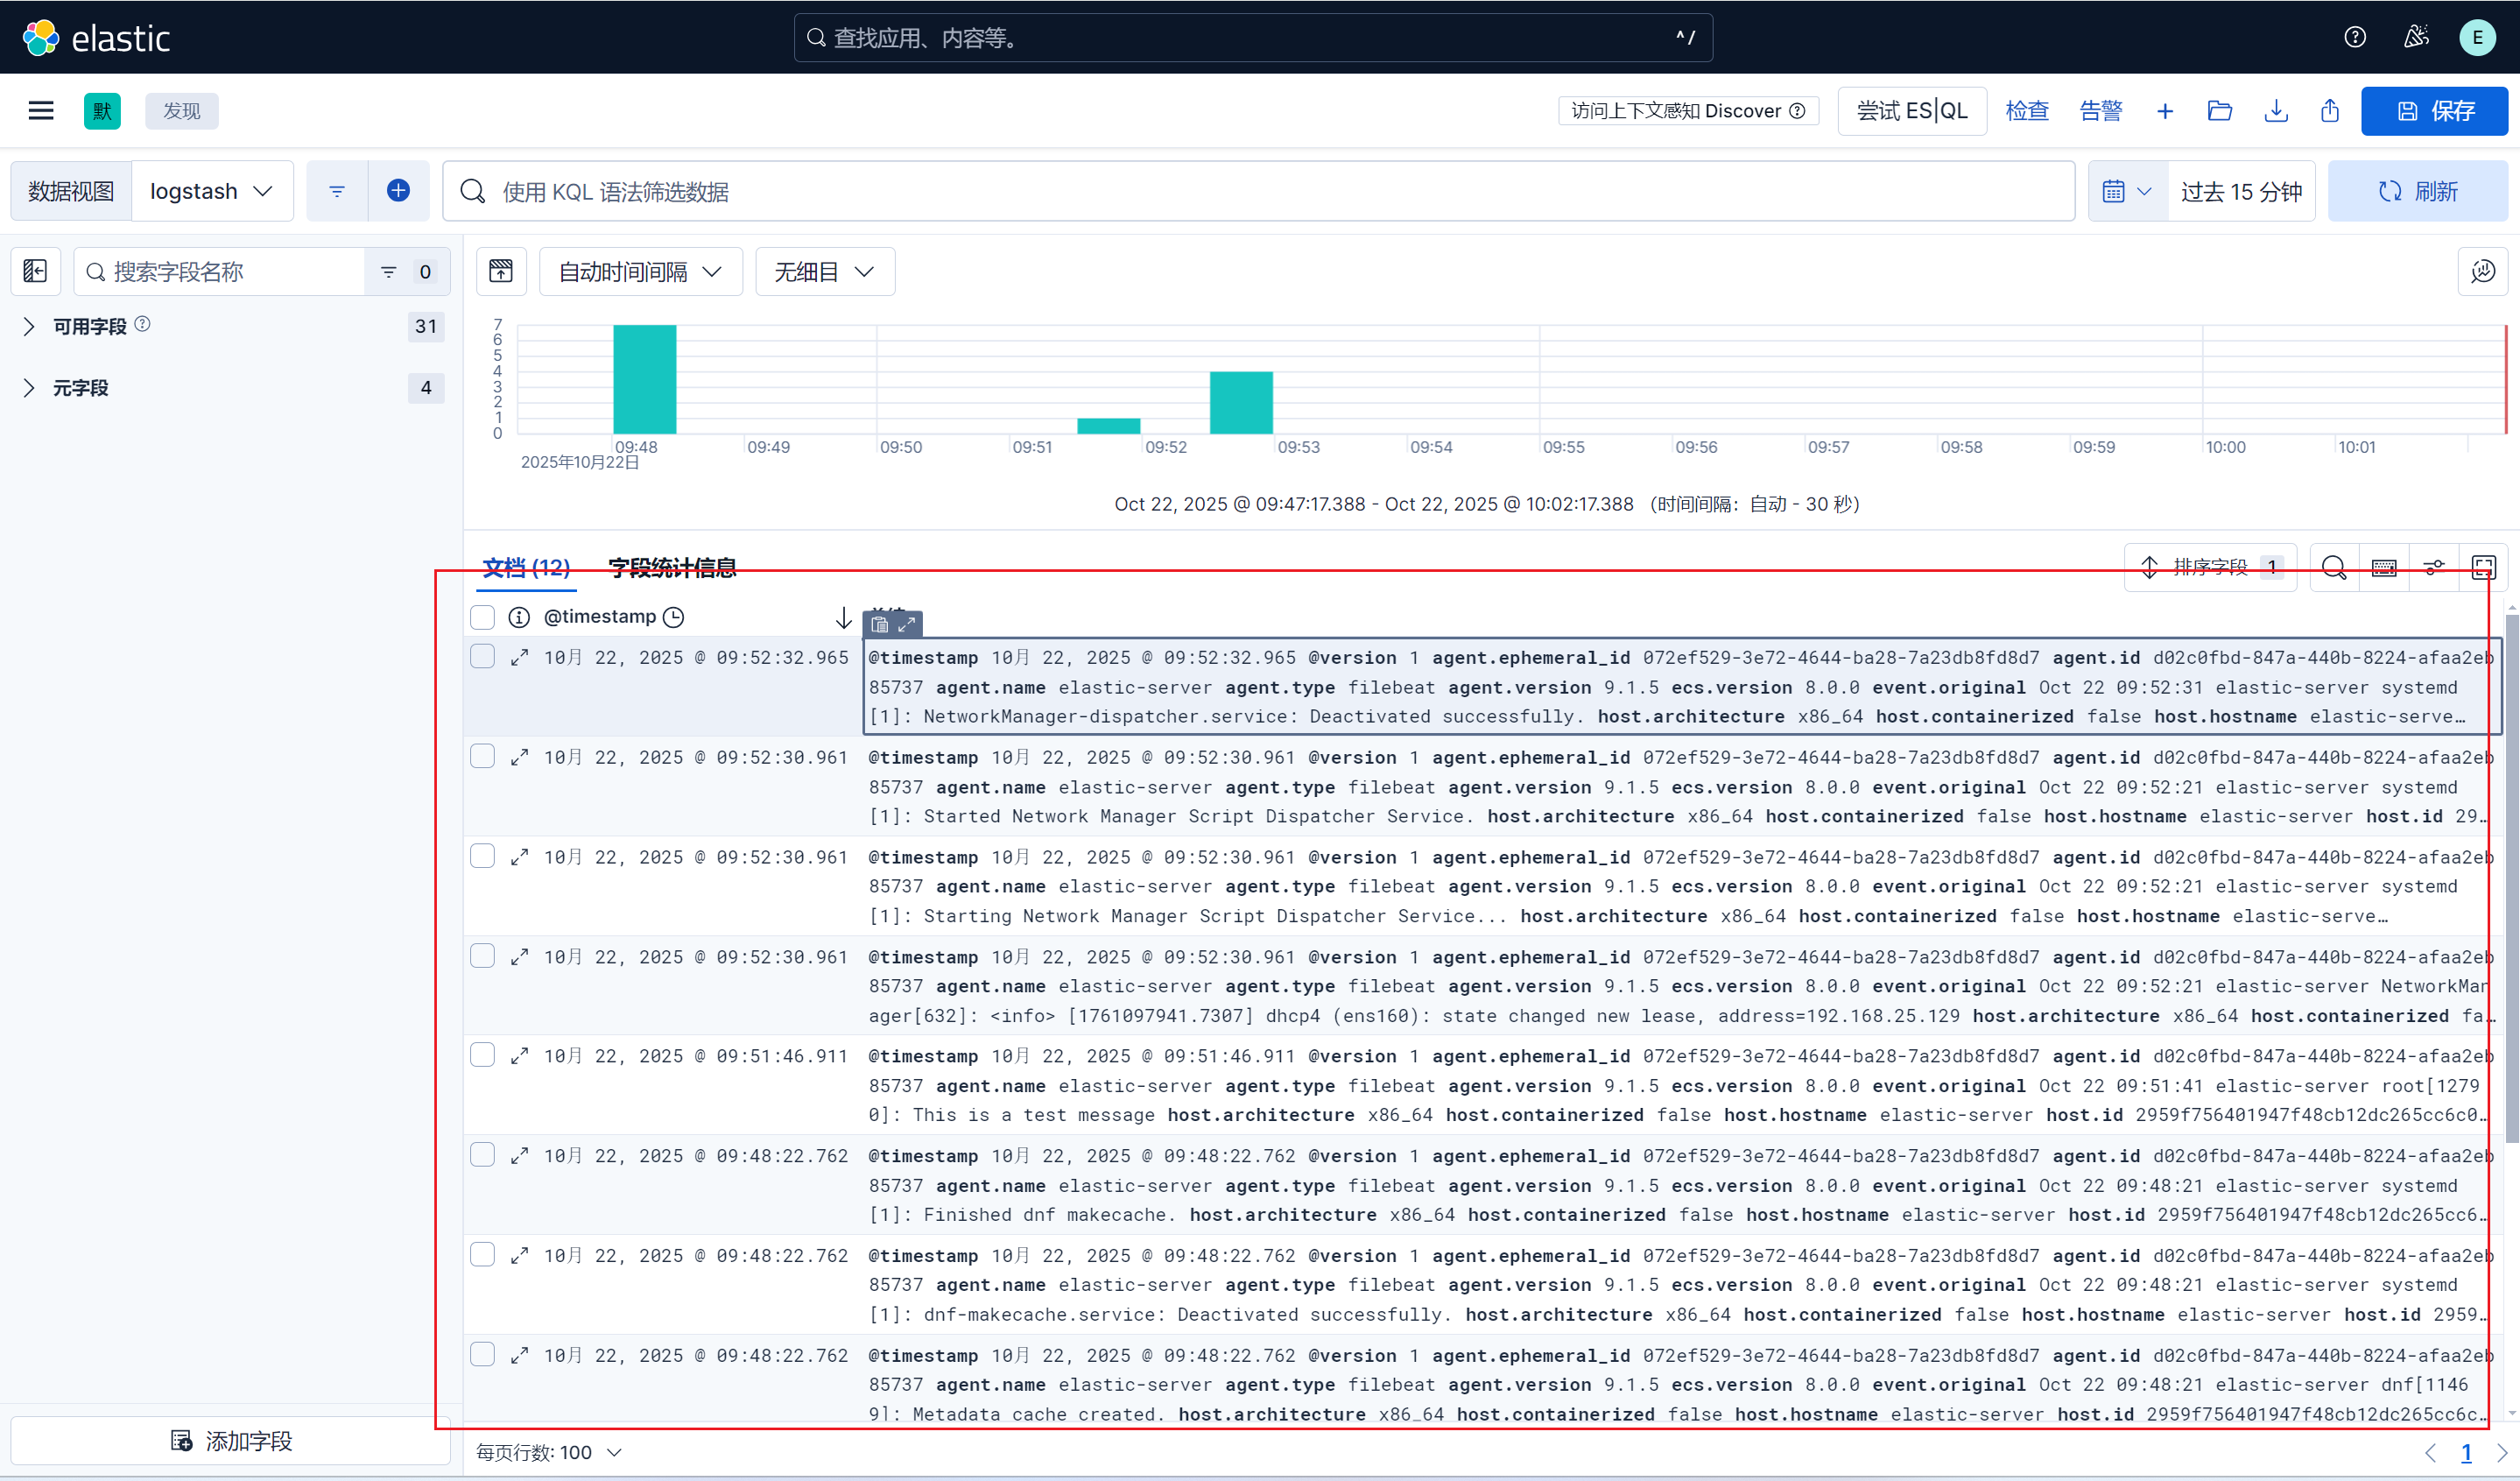
Task: Click the download icon in top toolbar
Action: [2275, 110]
